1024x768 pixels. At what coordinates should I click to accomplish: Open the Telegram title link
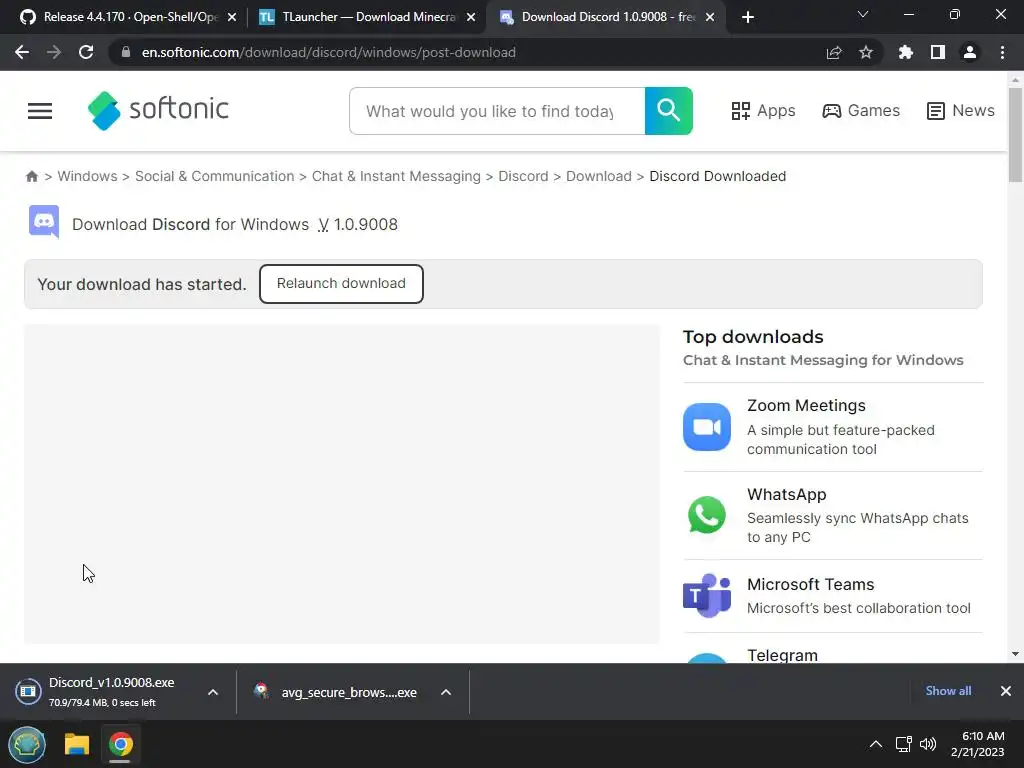pos(782,655)
